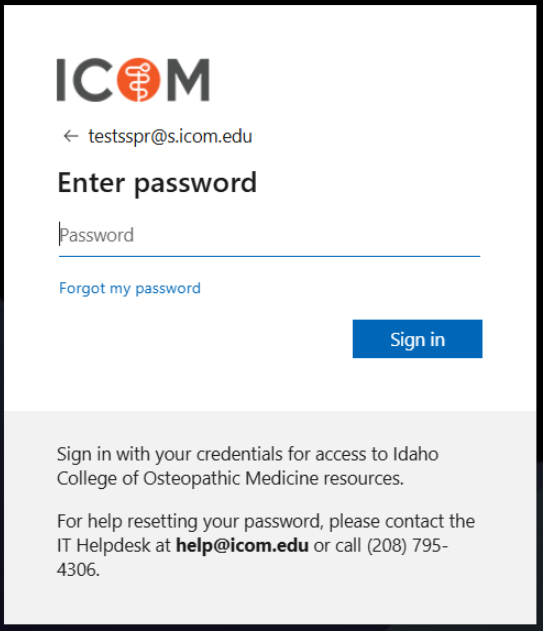Image resolution: width=543 pixels, height=631 pixels.
Task: Click the (208) 795 phone number text
Action: (x=407, y=546)
